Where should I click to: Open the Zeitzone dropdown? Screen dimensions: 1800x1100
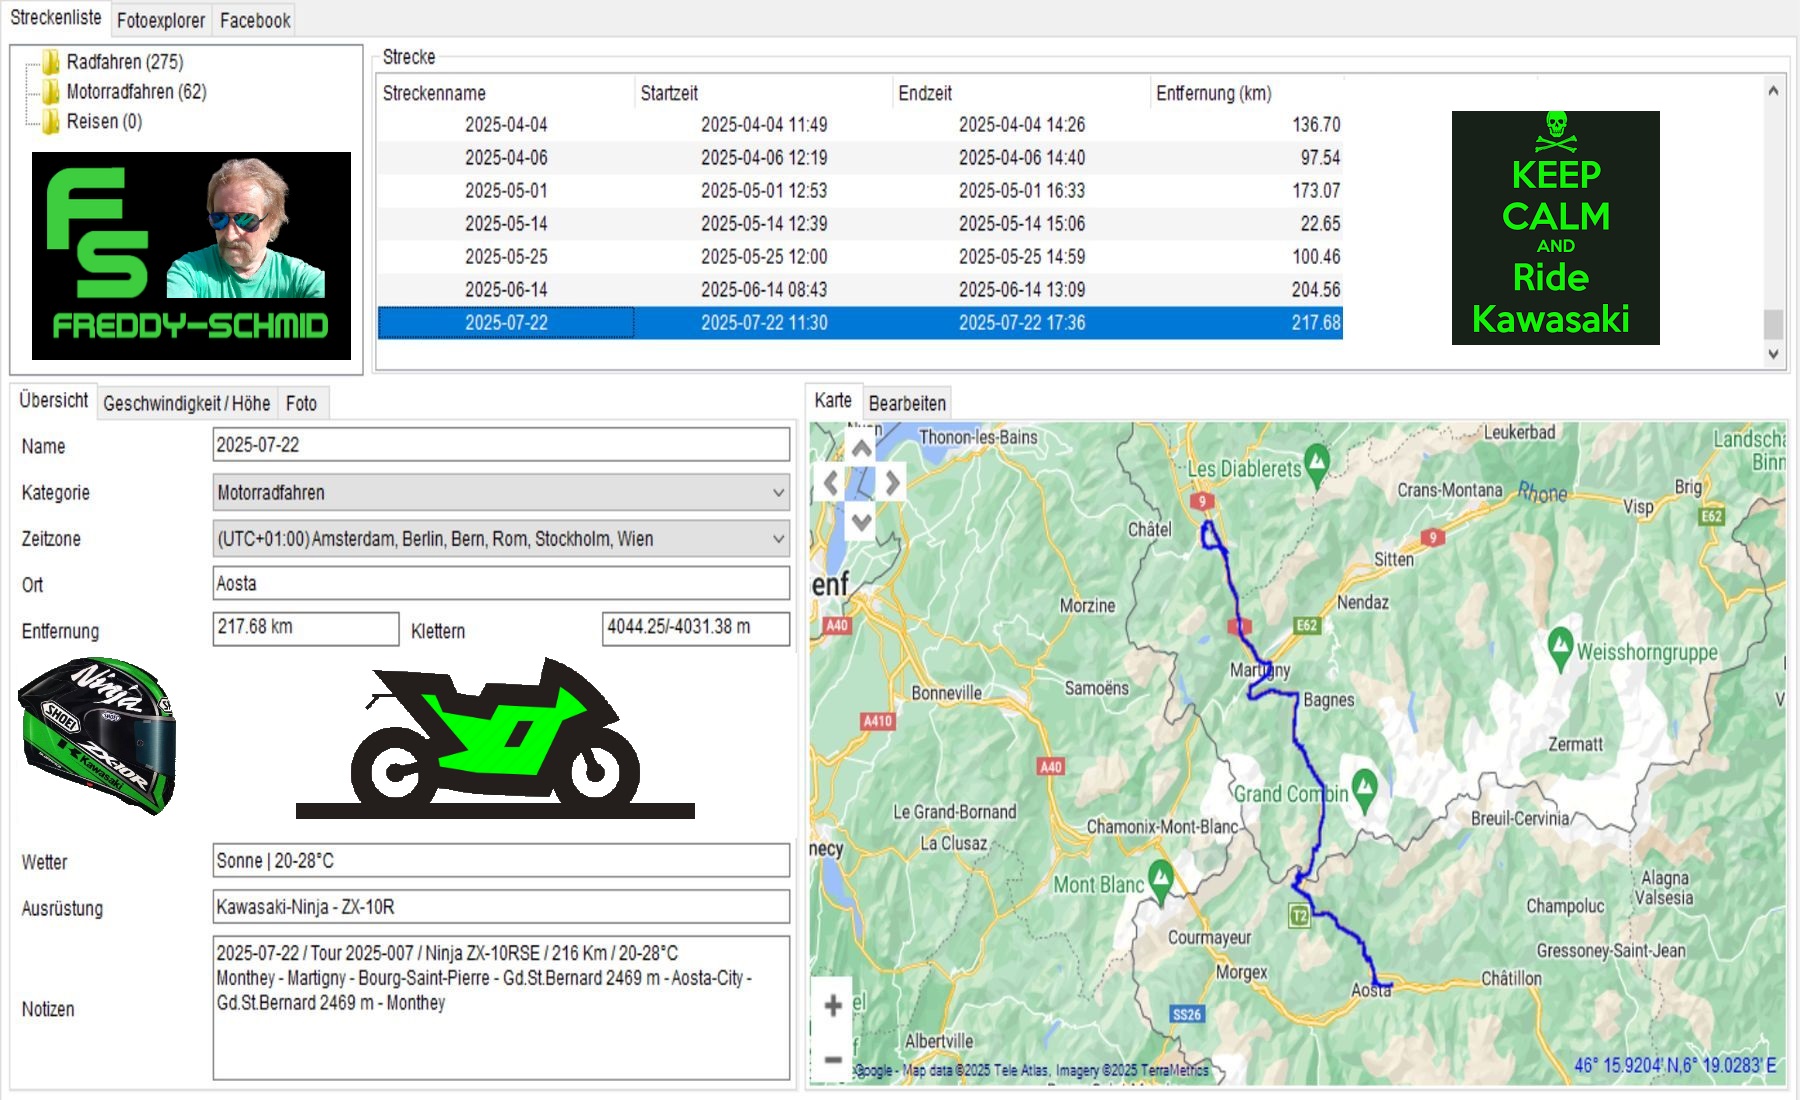click(501, 538)
